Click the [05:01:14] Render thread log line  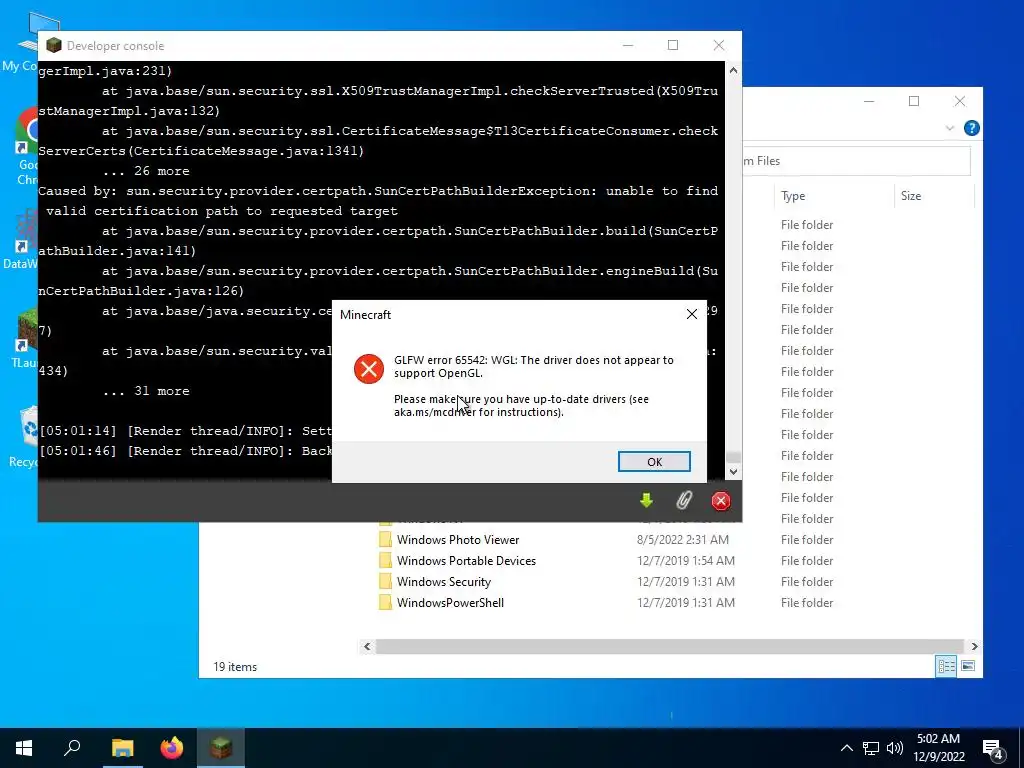tap(185, 431)
